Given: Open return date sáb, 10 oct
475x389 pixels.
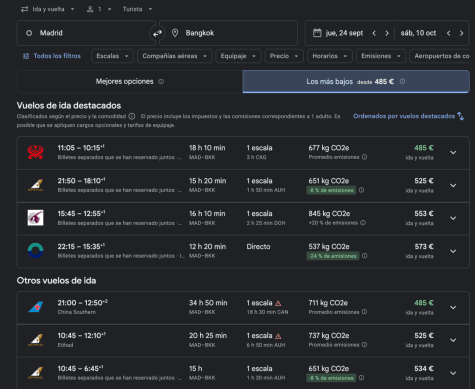Looking at the screenshot, I should [x=418, y=33].
